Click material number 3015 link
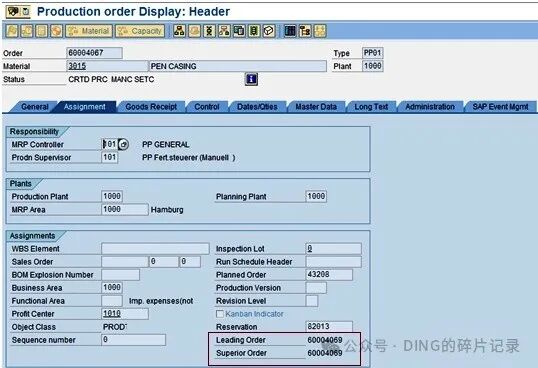 tap(77, 66)
